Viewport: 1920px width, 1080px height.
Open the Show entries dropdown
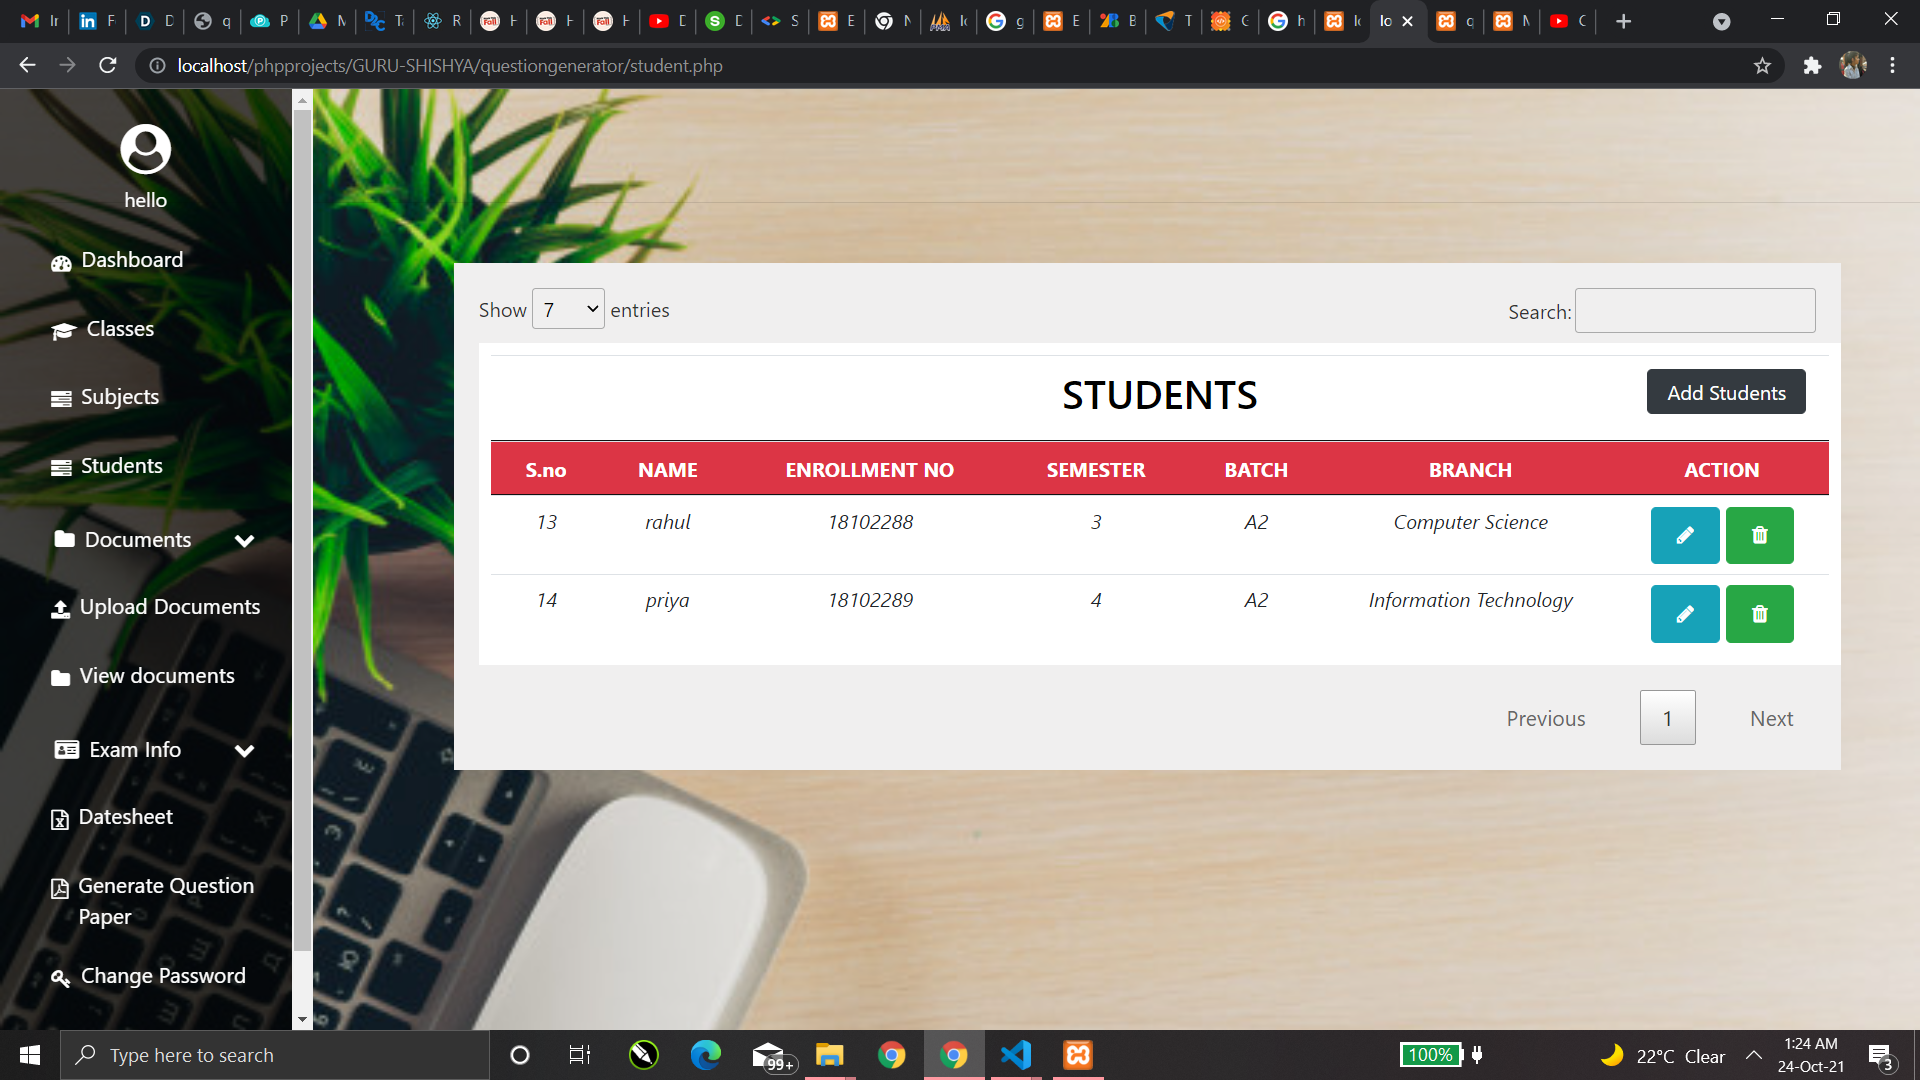(x=568, y=309)
